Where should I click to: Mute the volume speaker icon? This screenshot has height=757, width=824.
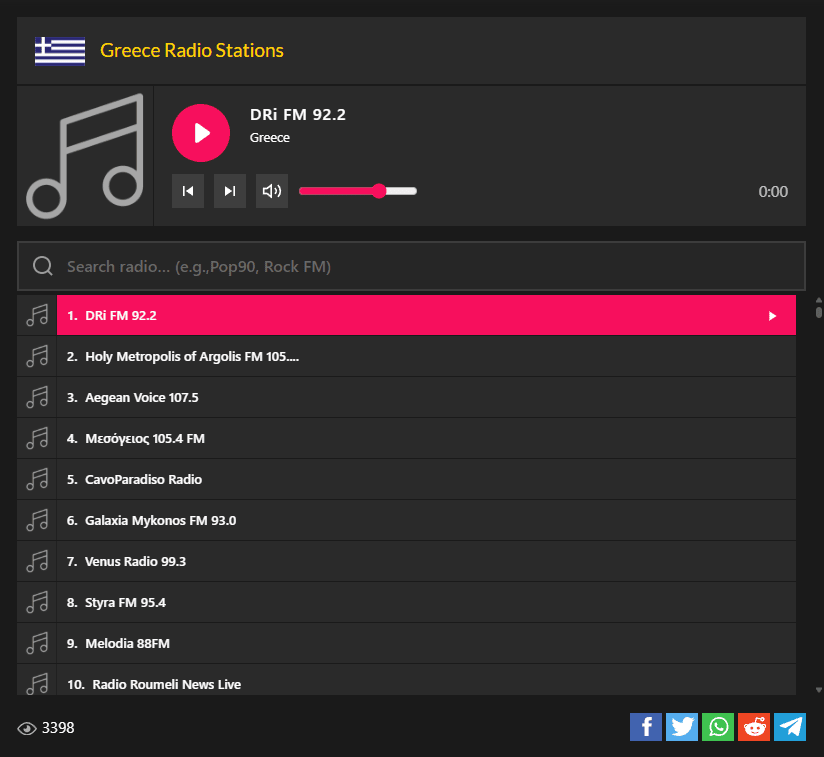pyautogui.click(x=272, y=191)
